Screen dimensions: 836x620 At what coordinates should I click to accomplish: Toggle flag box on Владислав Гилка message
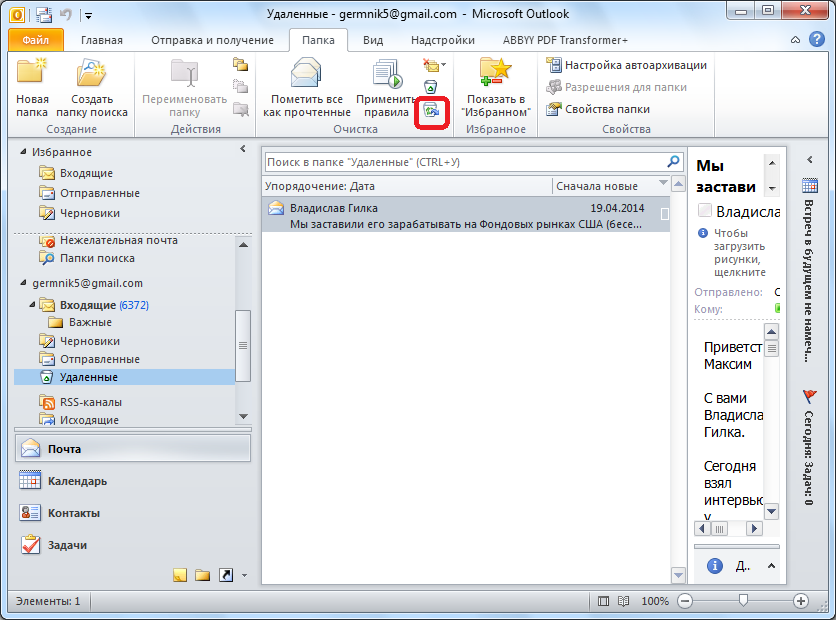(665, 215)
